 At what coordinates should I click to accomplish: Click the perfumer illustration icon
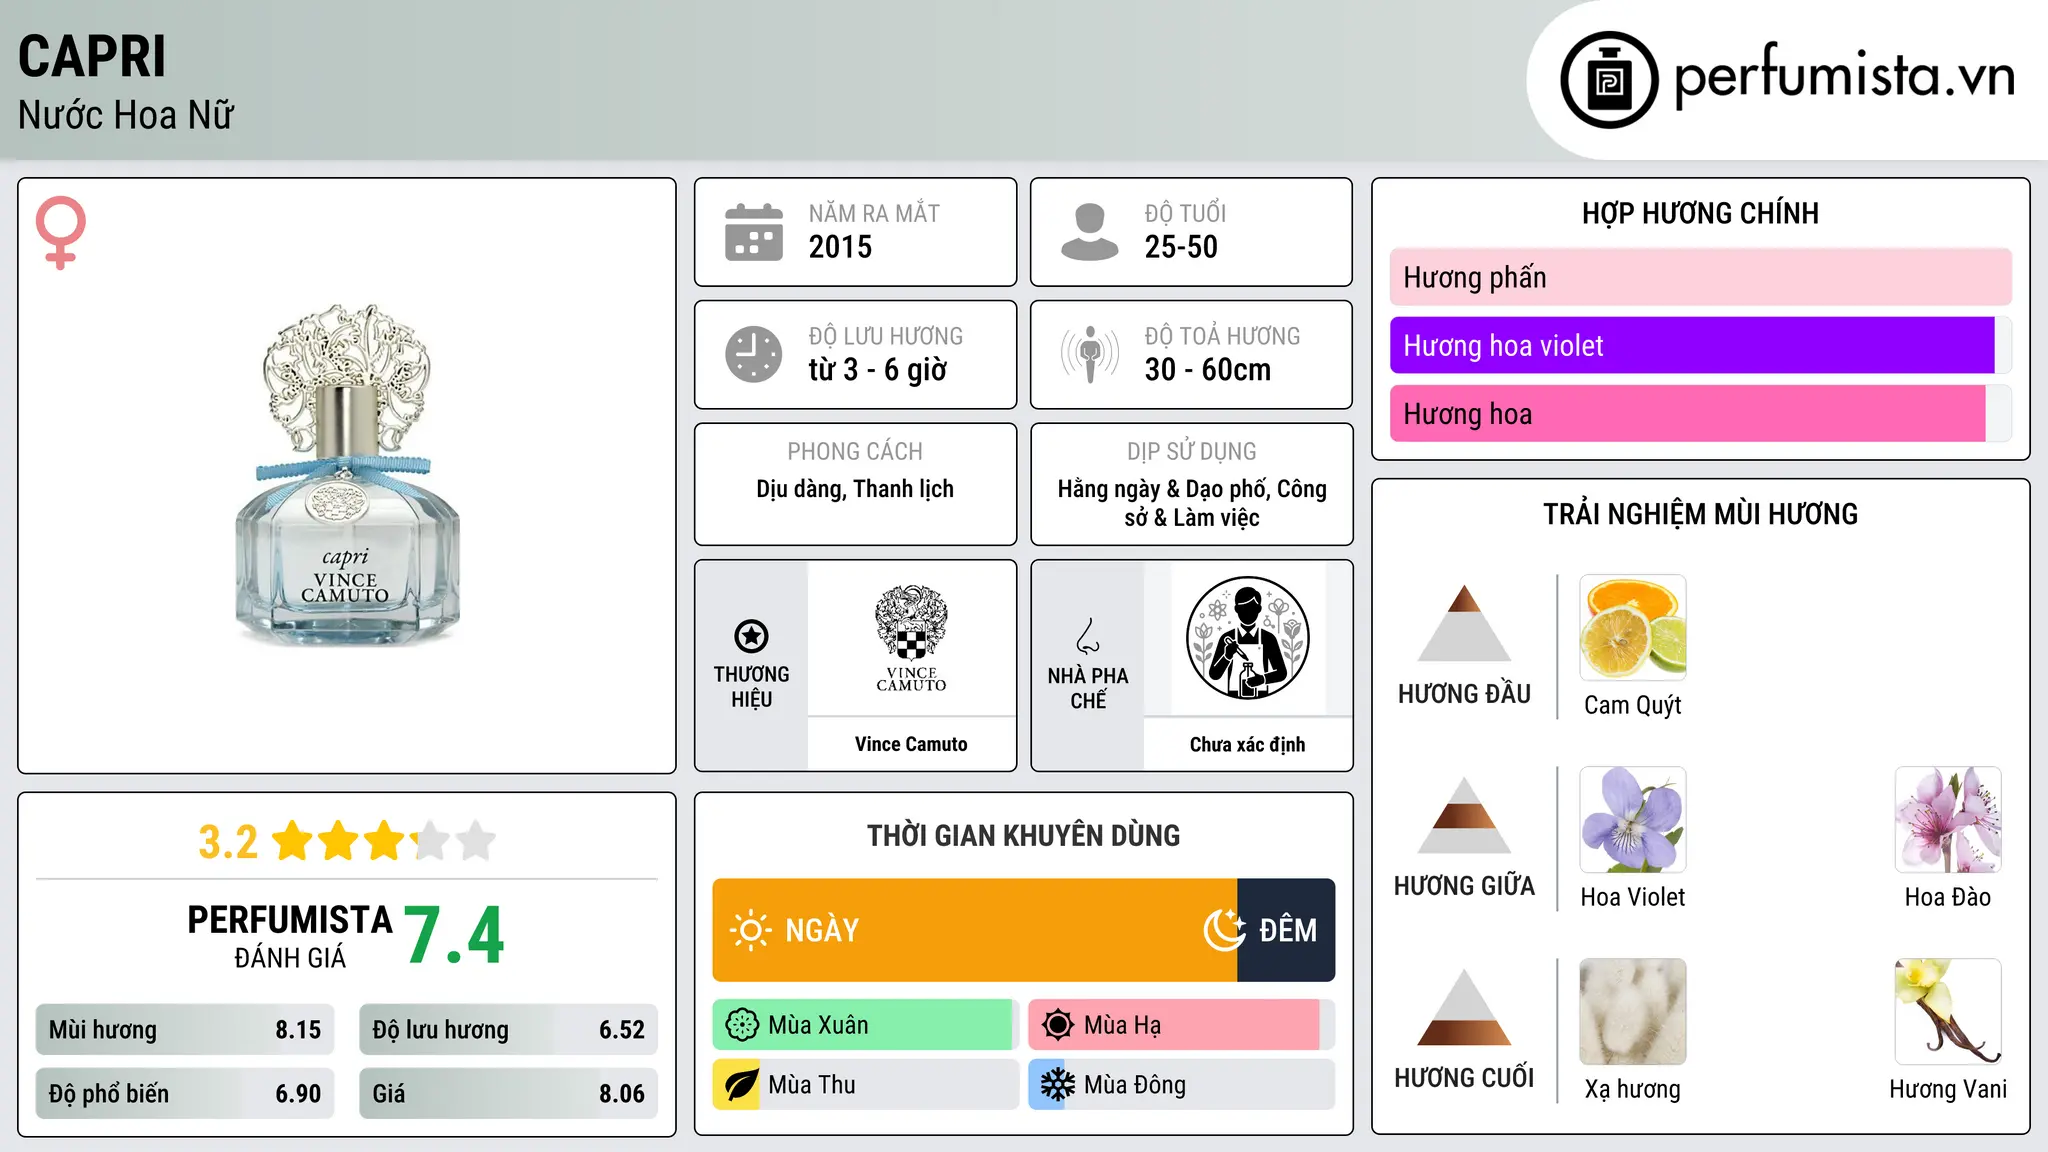[x=1247, y=638]
